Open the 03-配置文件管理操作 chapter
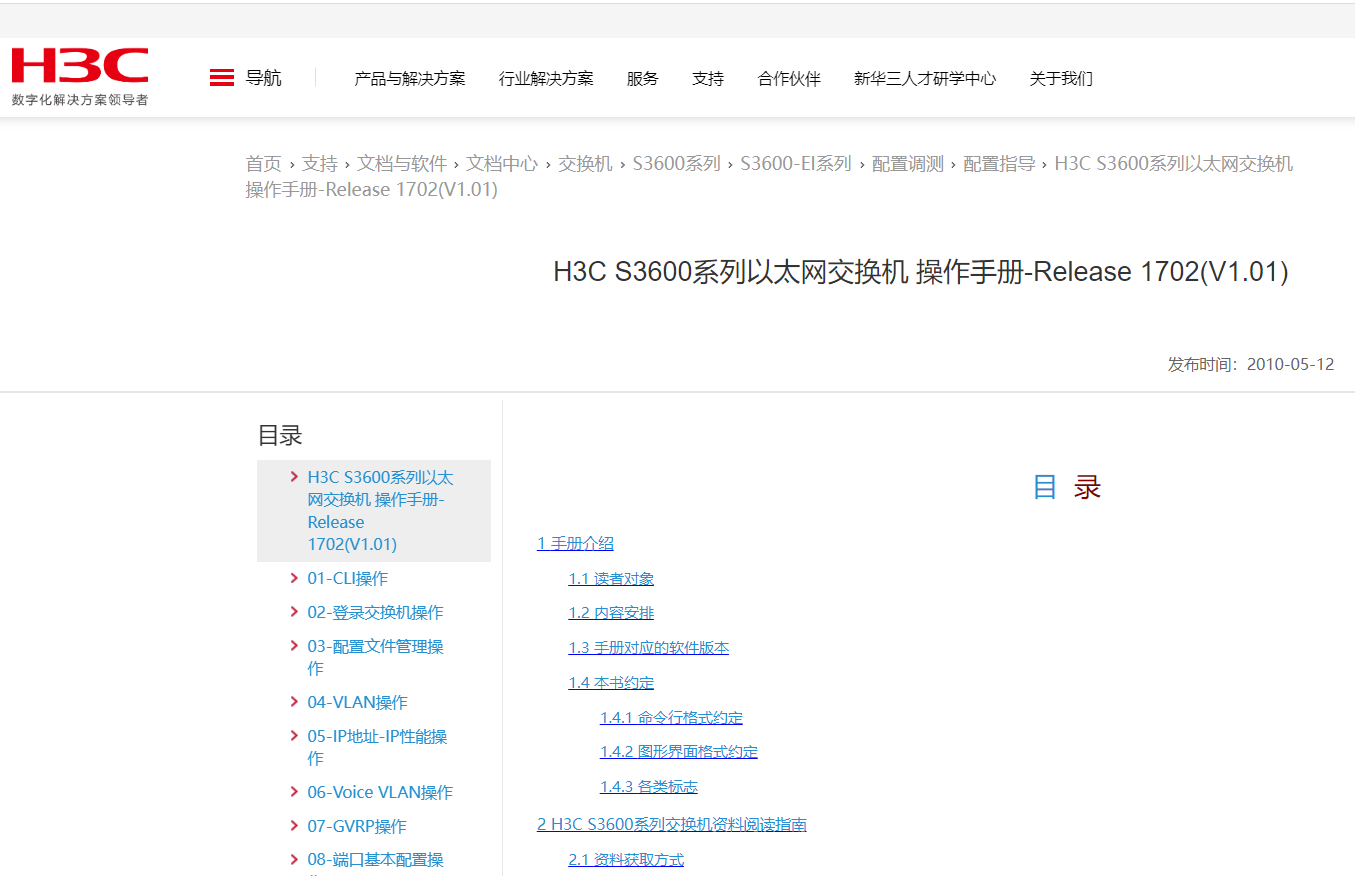Screen dimensions: 1355x876 (x=375, y=657)
